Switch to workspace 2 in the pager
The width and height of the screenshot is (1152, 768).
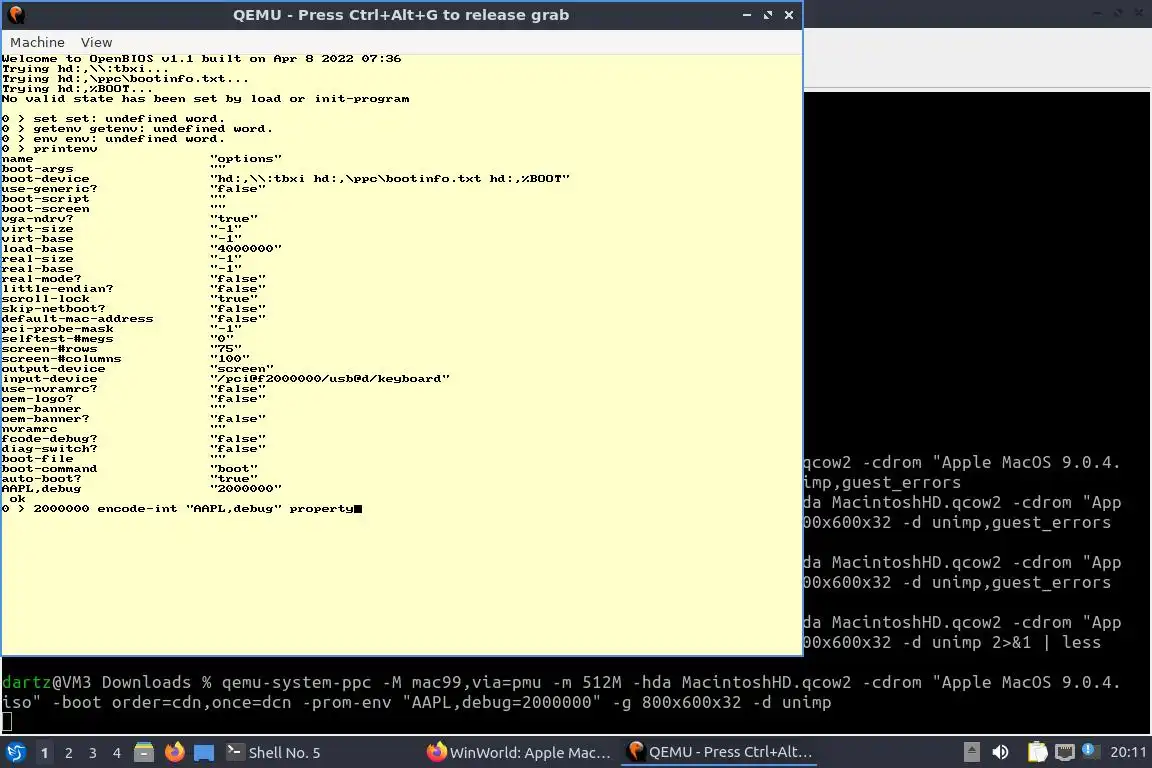(68, 753)
